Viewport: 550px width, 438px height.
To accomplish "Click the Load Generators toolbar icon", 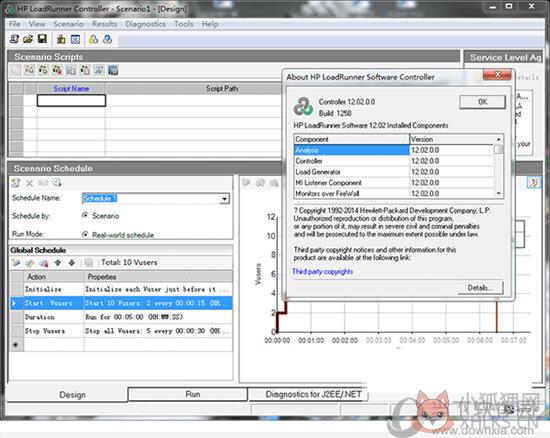I will coord(61,39).
